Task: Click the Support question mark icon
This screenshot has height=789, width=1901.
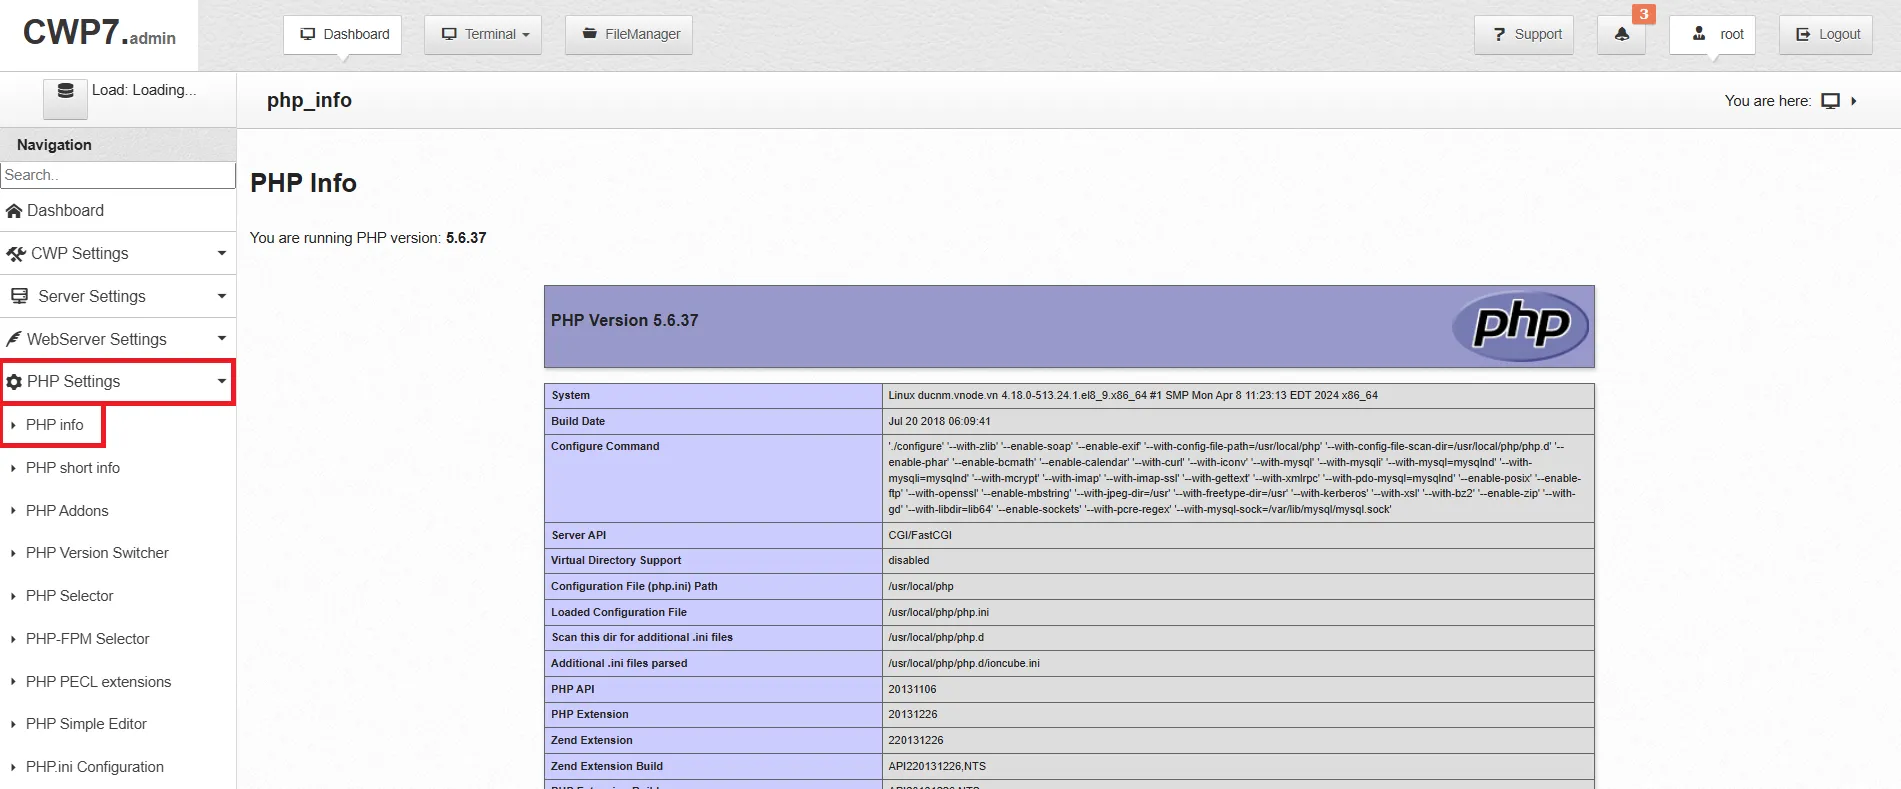Action: tap(1499, 34)
